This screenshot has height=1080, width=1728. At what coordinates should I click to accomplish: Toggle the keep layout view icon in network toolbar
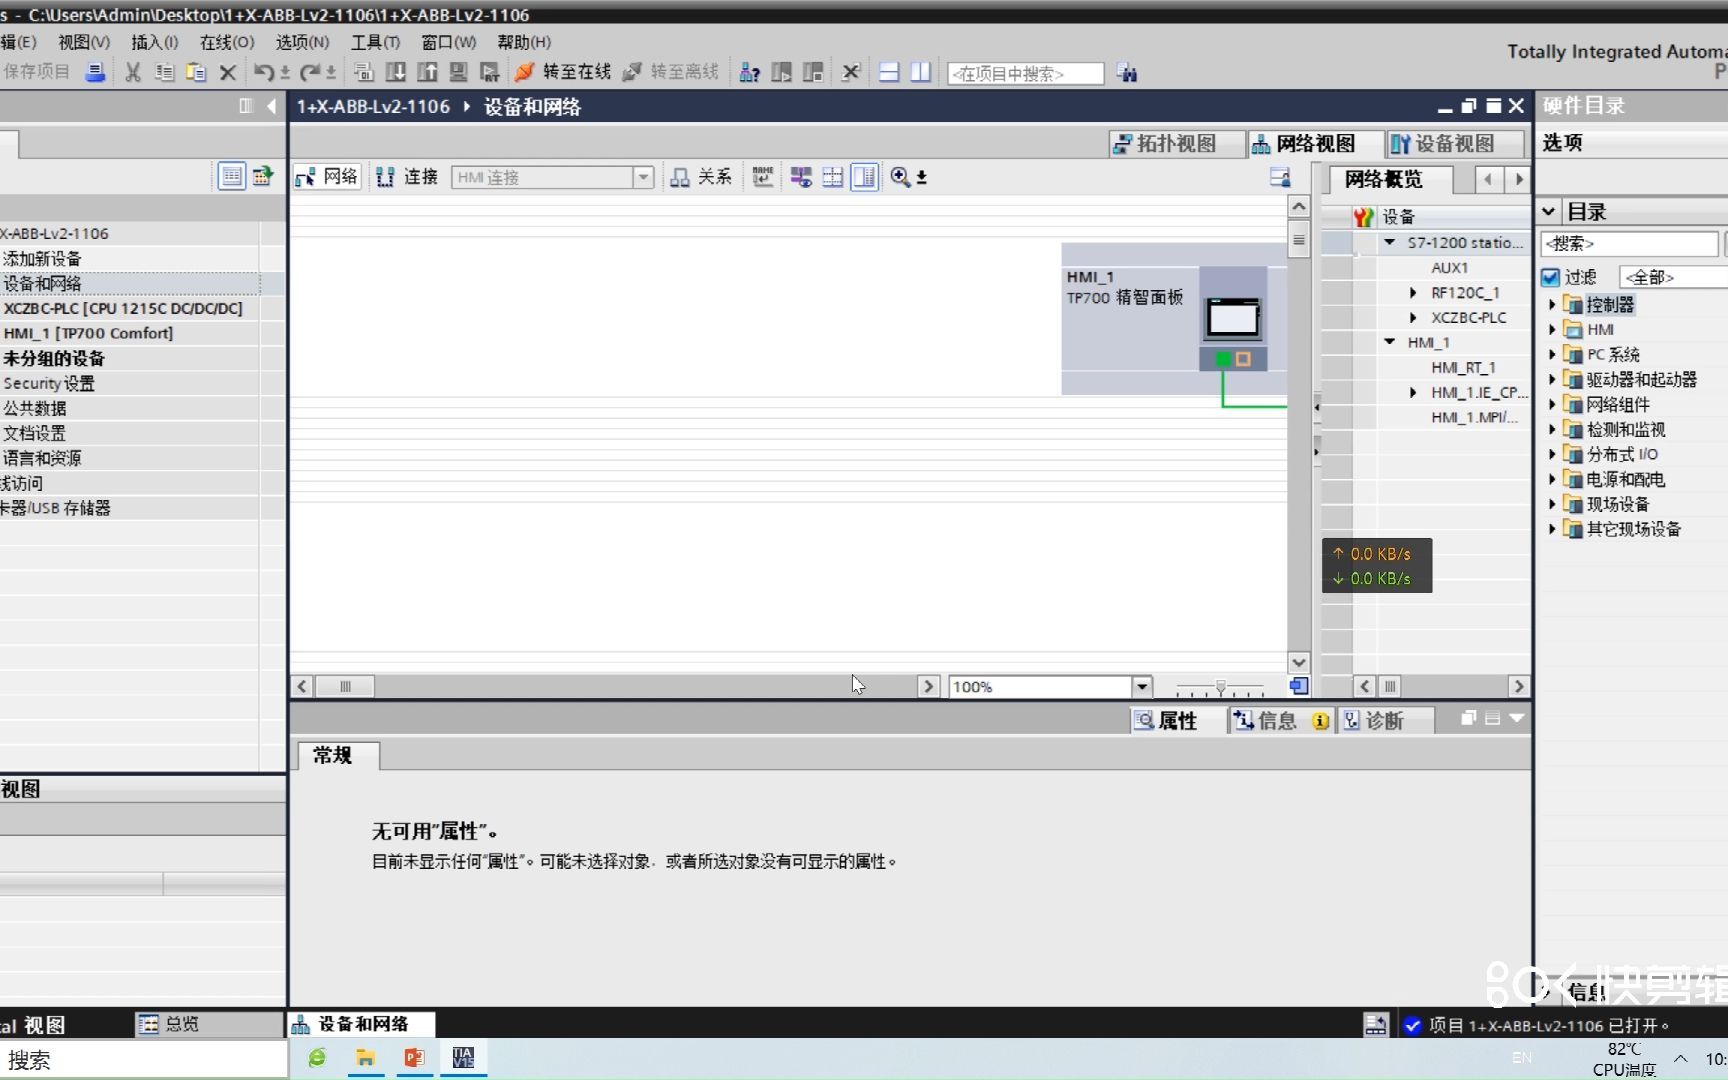tap(864, 177)
